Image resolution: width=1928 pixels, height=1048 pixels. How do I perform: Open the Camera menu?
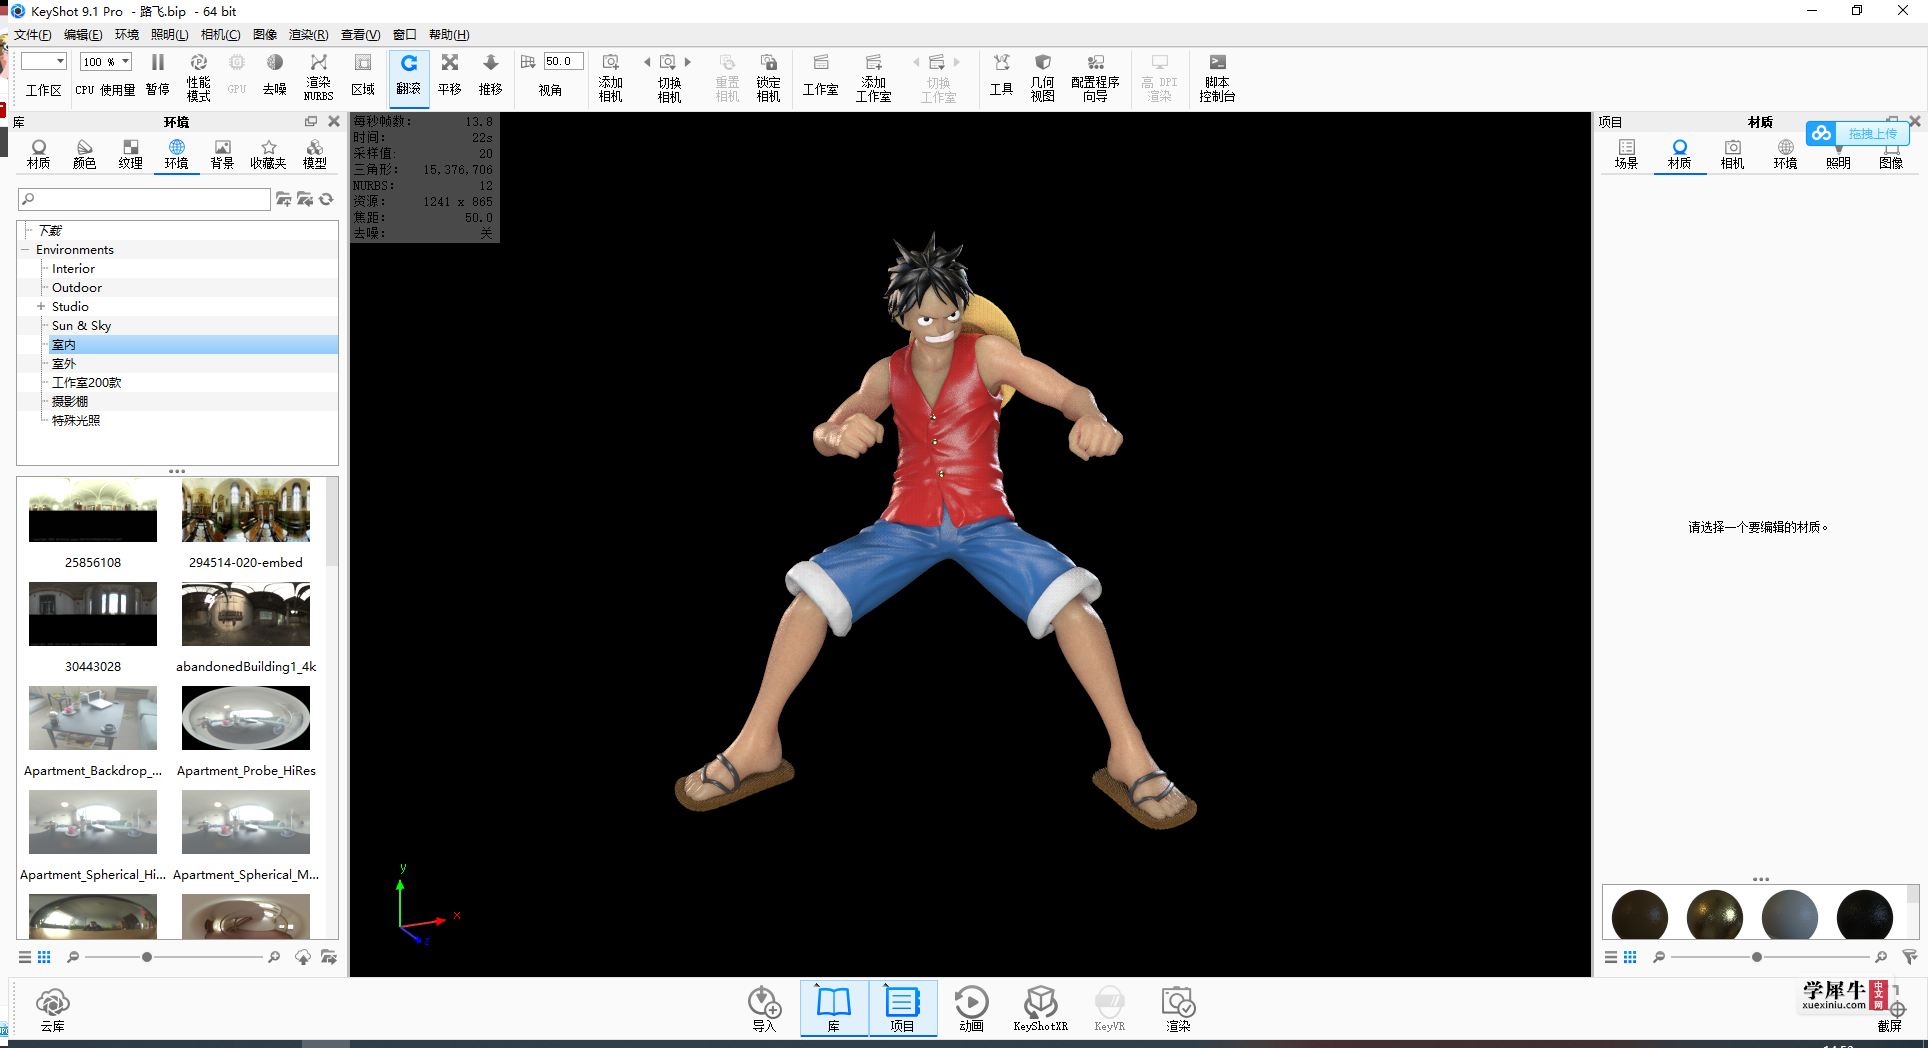pyautogui.click(x=221, y=35)
